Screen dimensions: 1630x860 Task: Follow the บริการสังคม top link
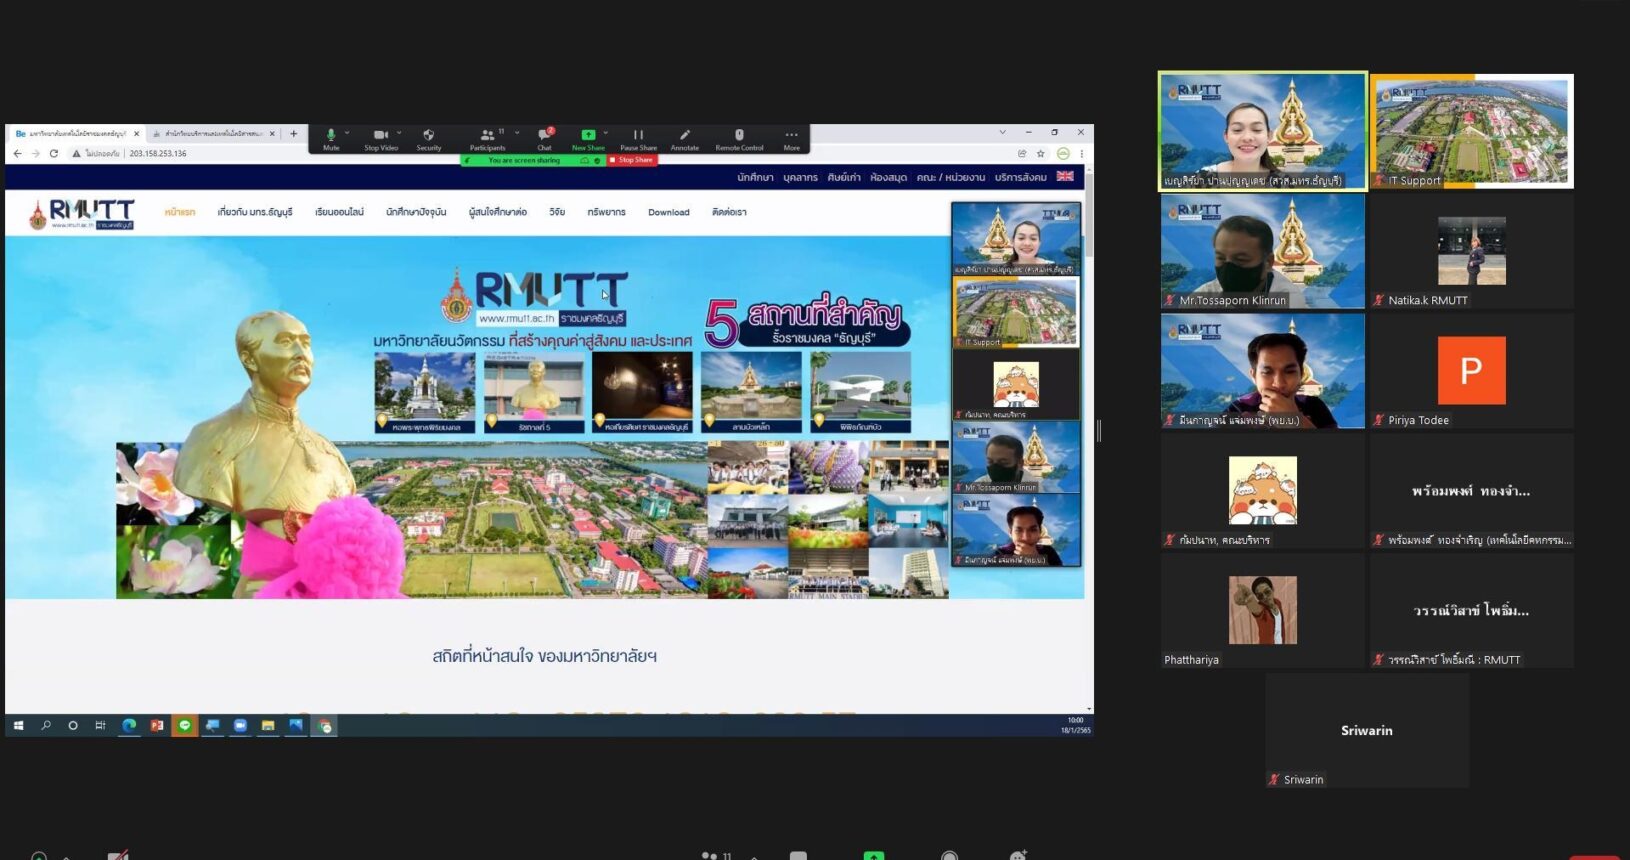click(1020, 177)
